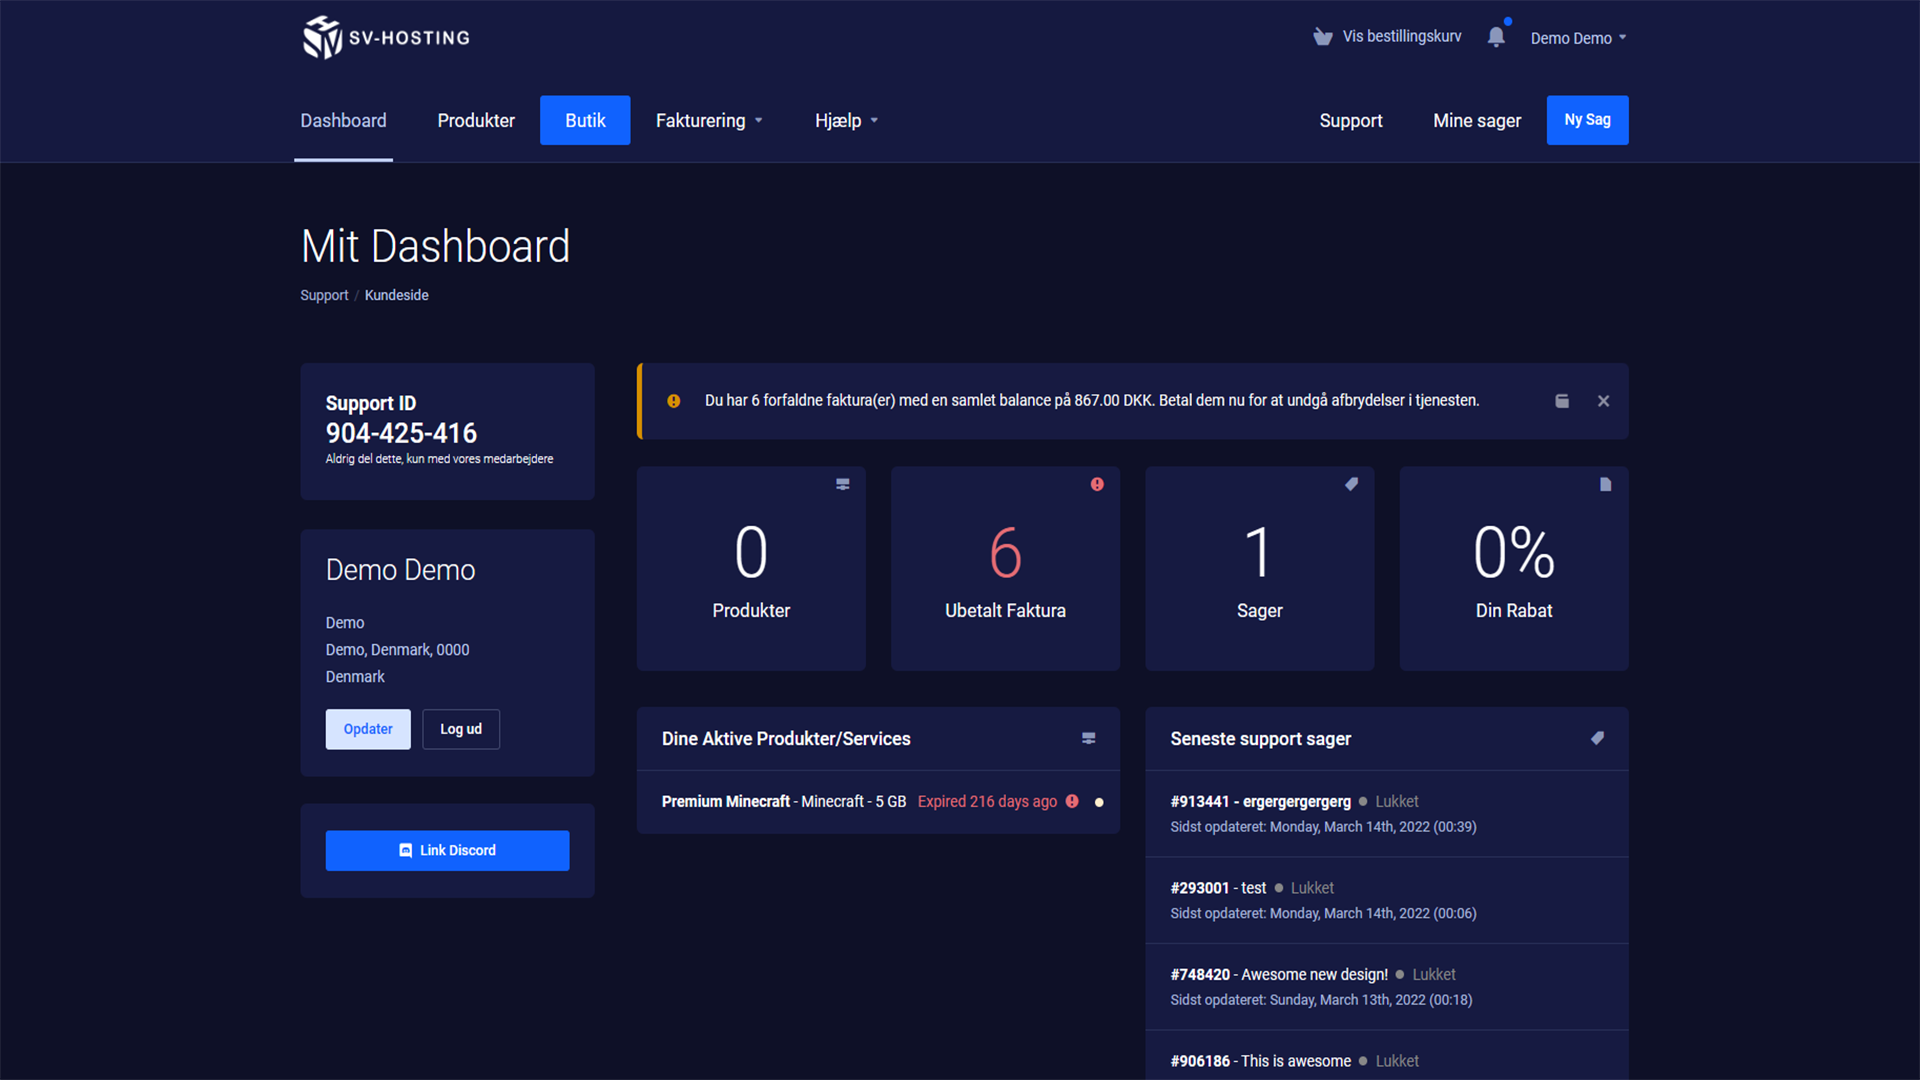This screenshot has width=1920, height=1080.
Task: Open the Hjælp menu
Action: (x=845, y=120)
